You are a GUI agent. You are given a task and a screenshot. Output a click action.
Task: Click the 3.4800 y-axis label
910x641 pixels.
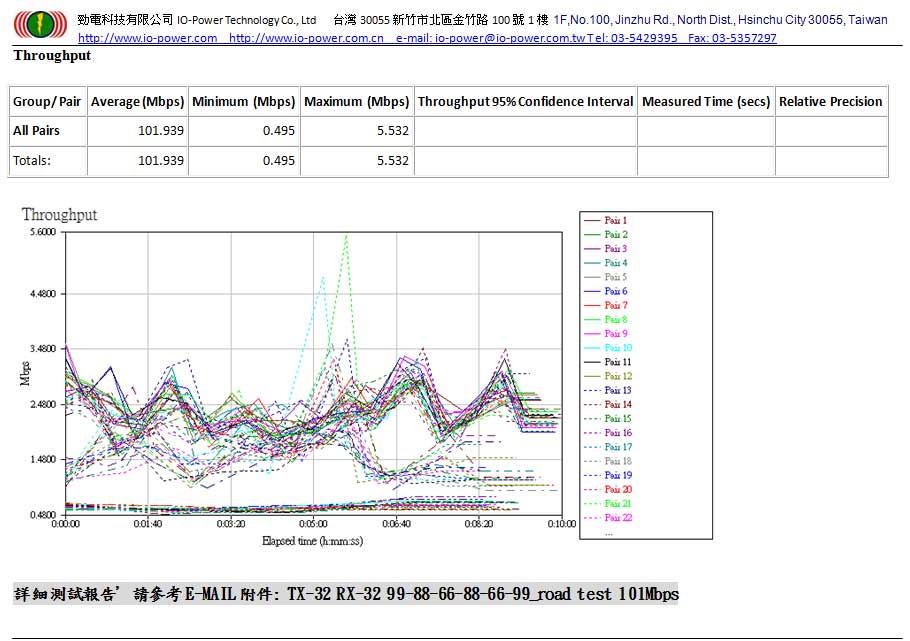(x=43, y=348)
